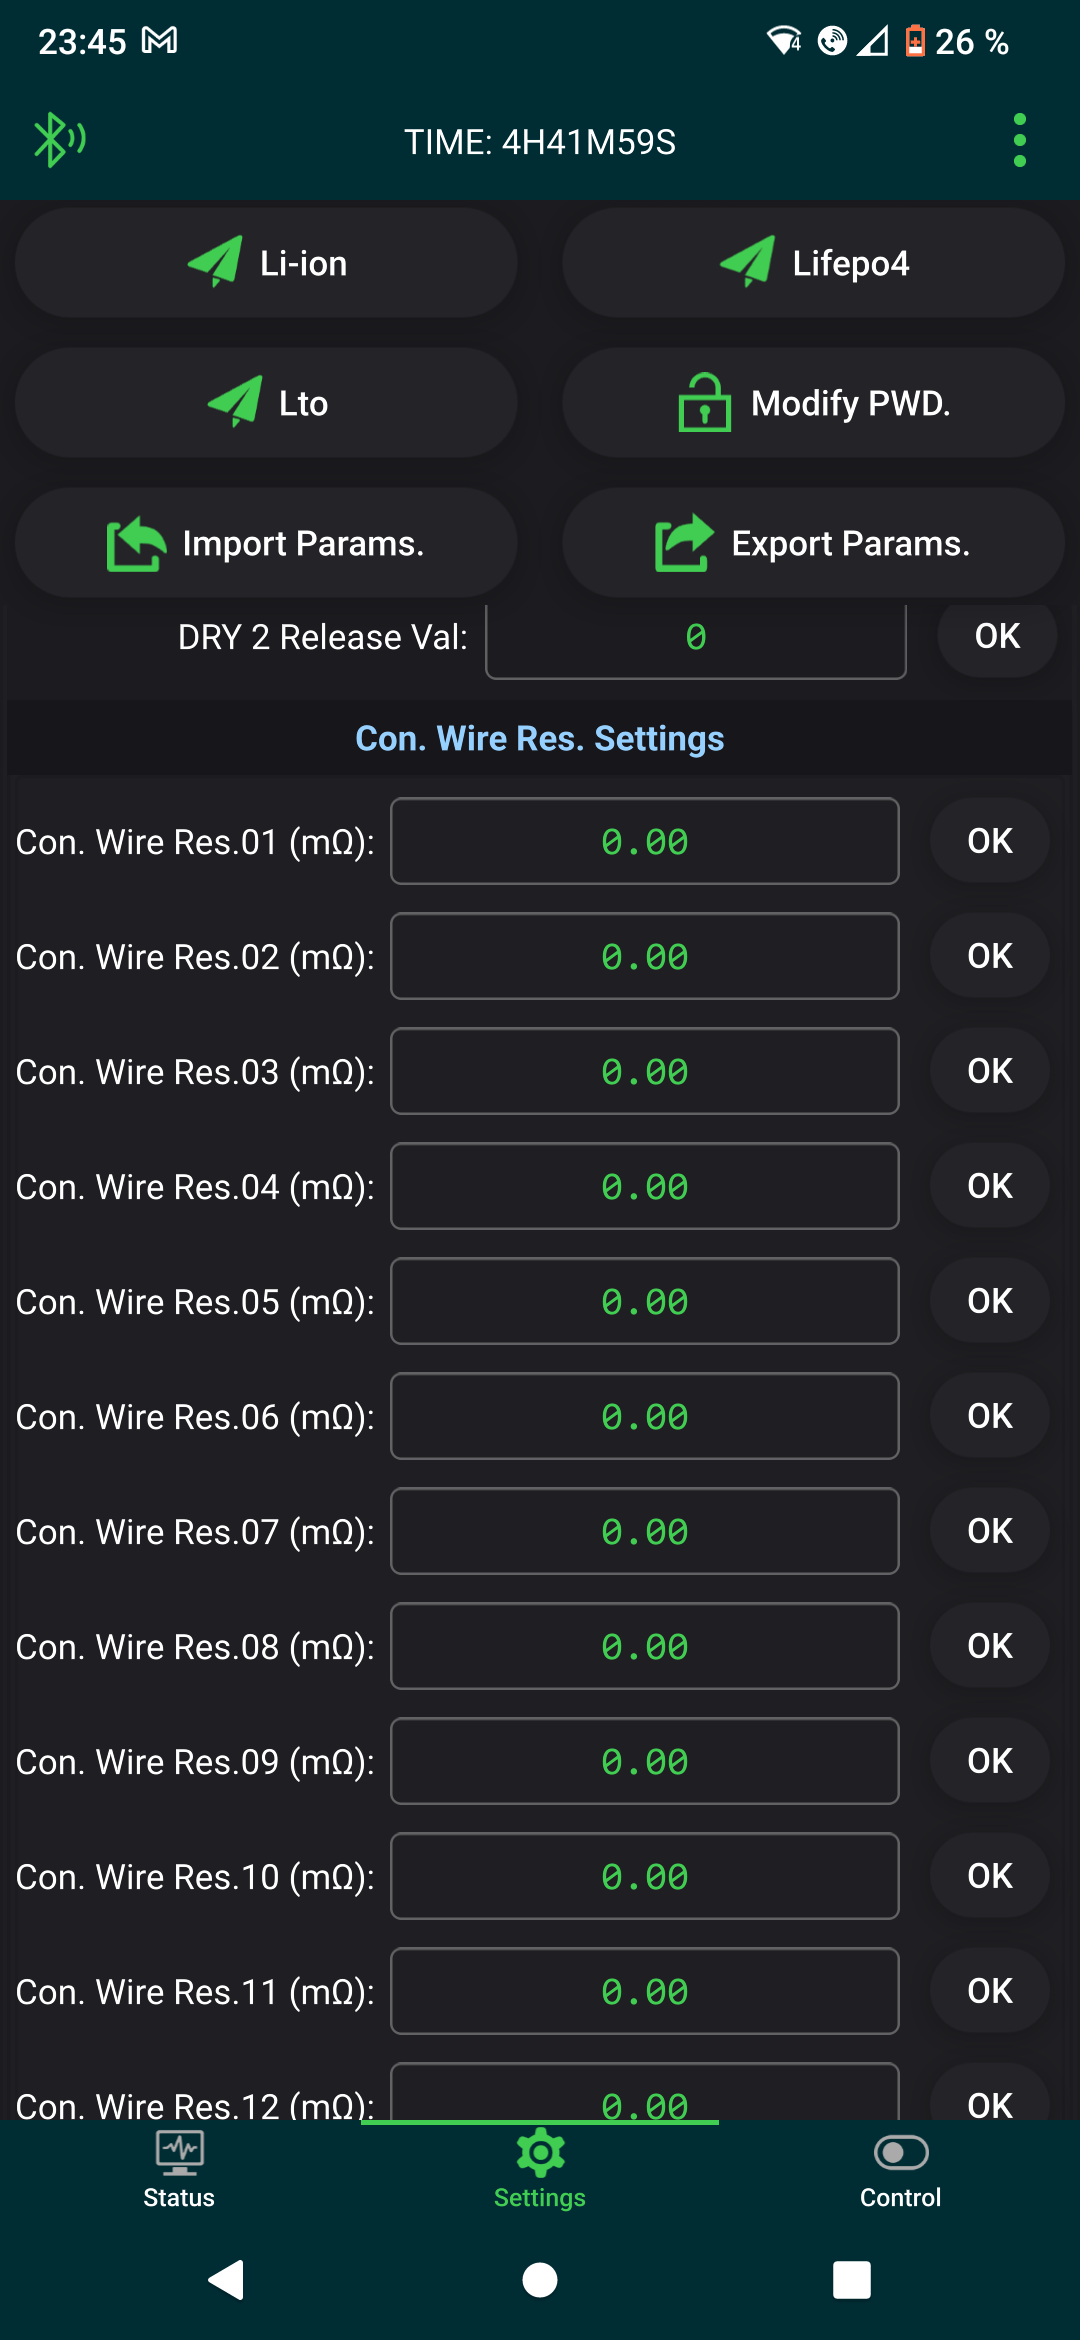Apply the Lto battery preset

[x=266, y=403]
